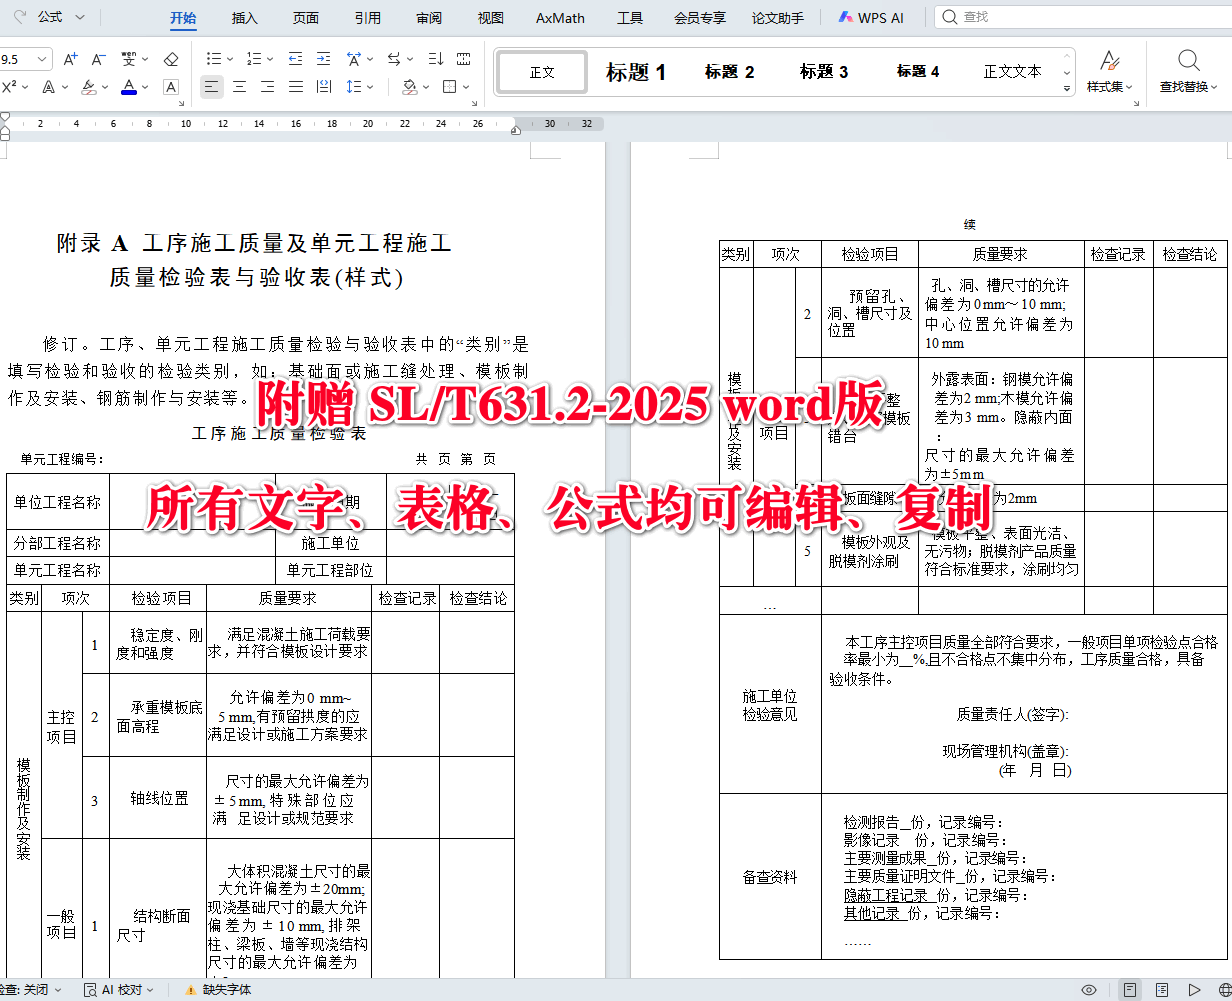The height and width of the screenshot is (1001, 1232).
Task: Switch to outline view icon
Action: [x=1162, y=990]
